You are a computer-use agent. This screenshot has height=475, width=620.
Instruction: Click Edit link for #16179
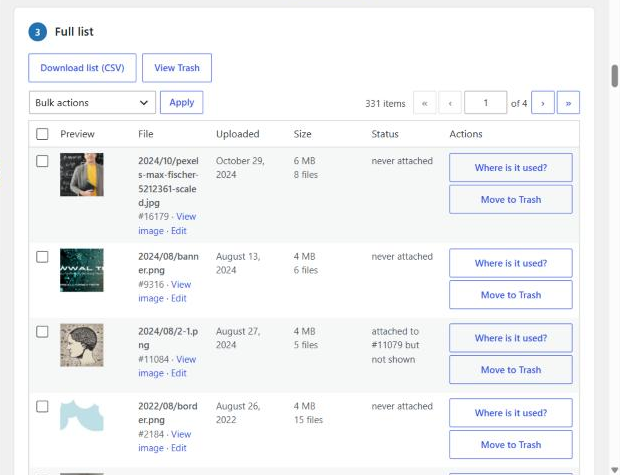coord(179,231)
